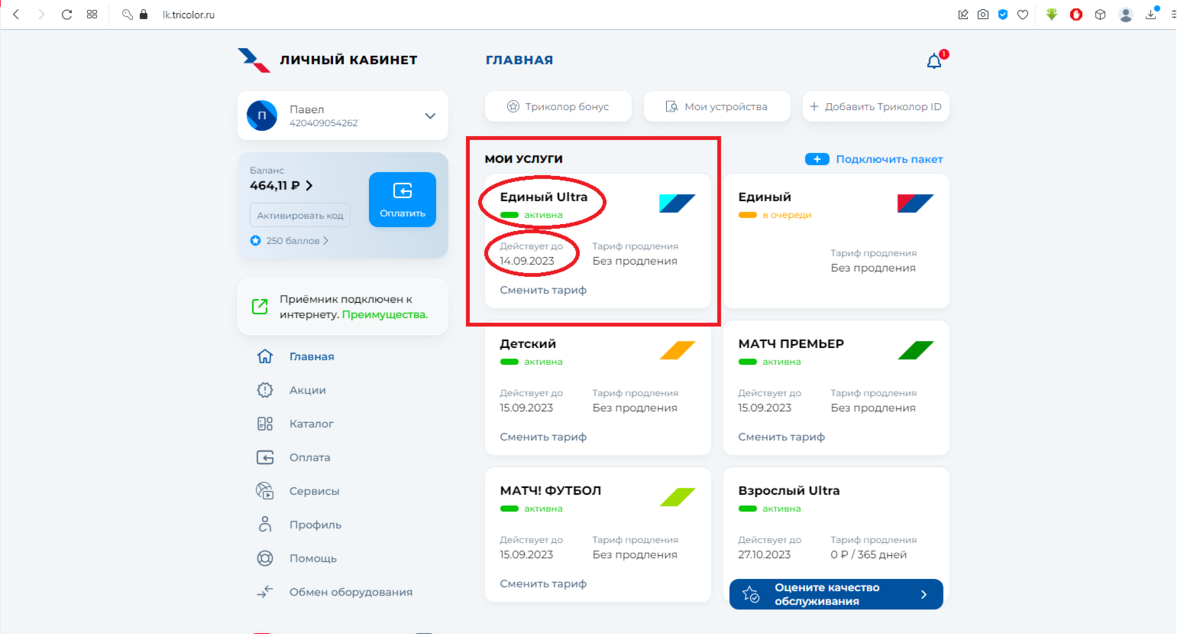1200x634 pixels.
Task: Click Добавить Триколор ID button
Action: pos(876,106)
